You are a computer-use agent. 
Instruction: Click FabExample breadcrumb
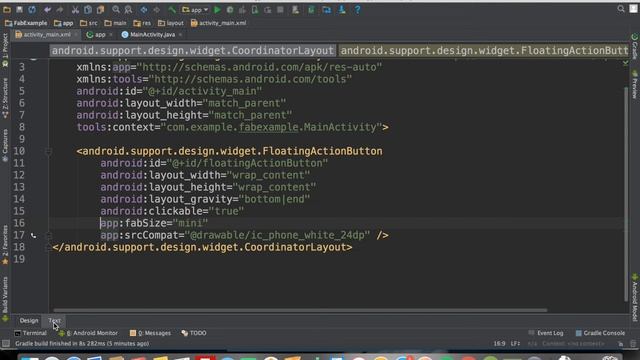pyautogui.click(x=26, y=23)
